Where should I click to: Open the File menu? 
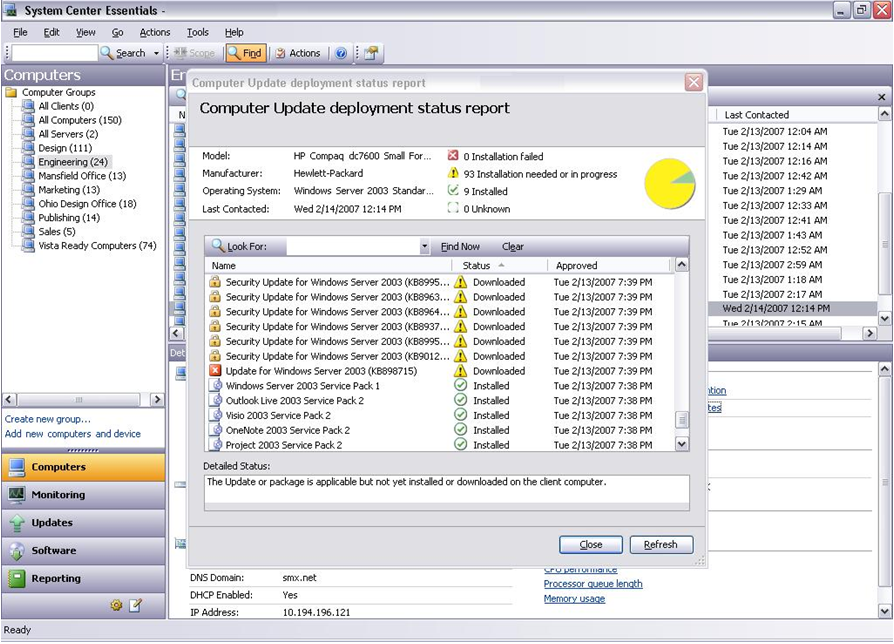tap(20, 32)
